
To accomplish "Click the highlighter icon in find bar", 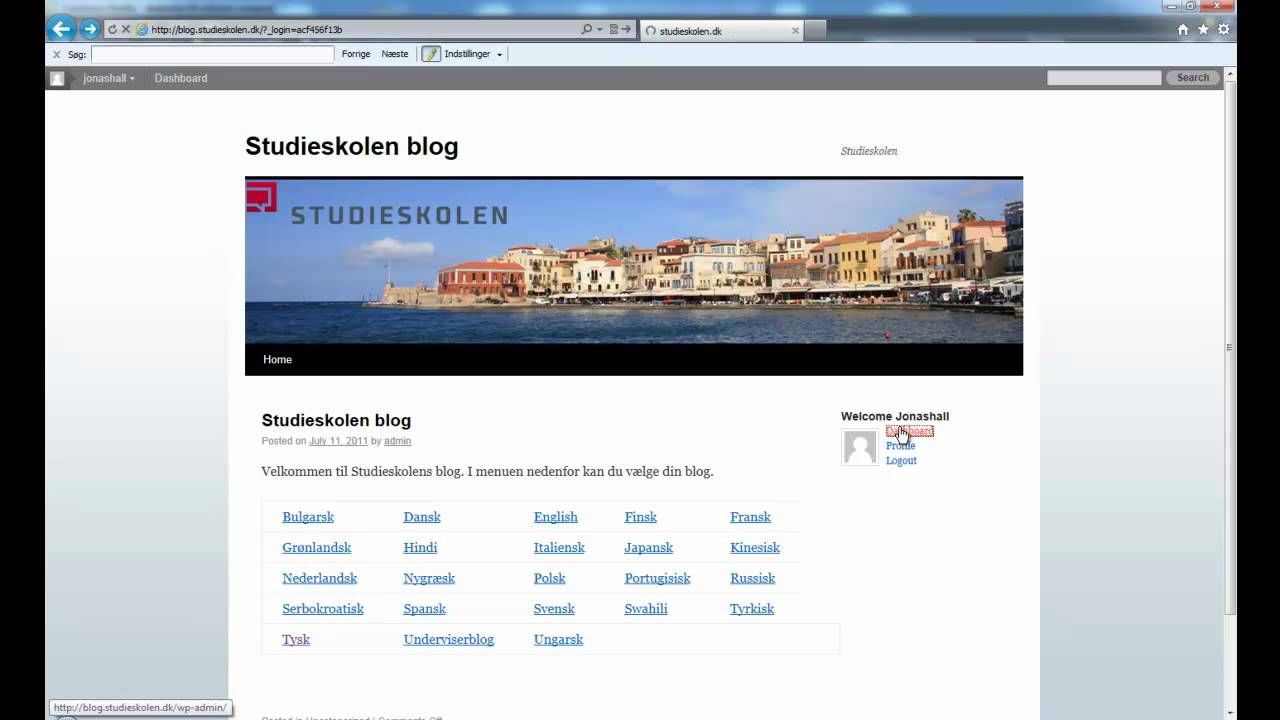I will pos(431,54).
